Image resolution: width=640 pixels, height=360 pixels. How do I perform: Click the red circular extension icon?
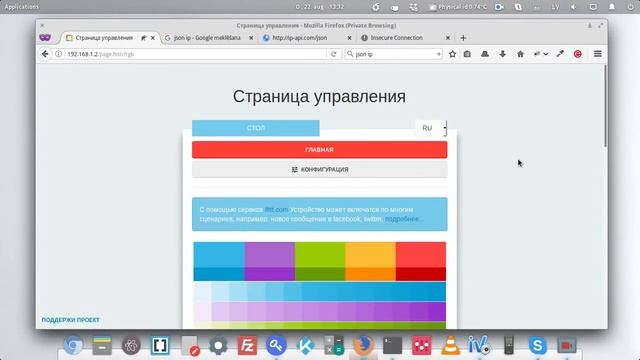tap(578, 54)
